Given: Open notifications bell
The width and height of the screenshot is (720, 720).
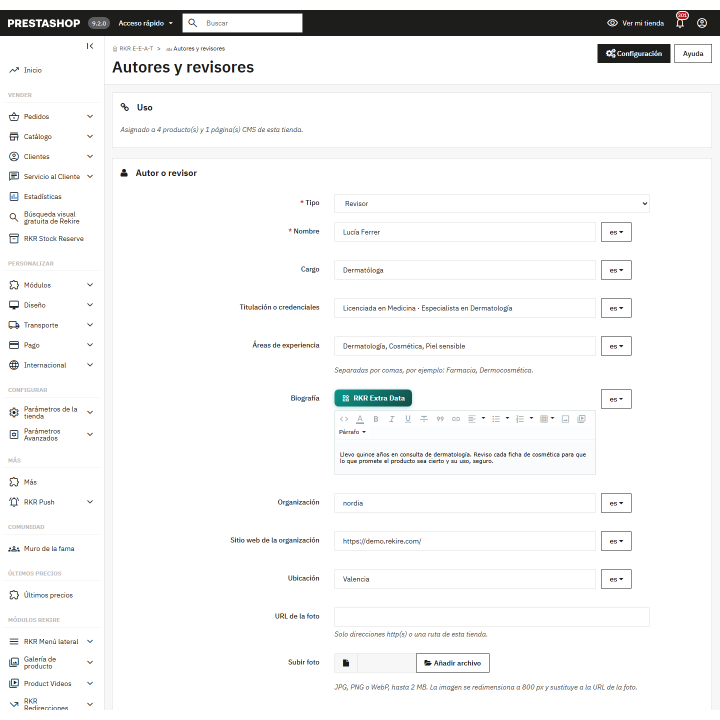Looking at the screenshot, I should pos(680,22).
